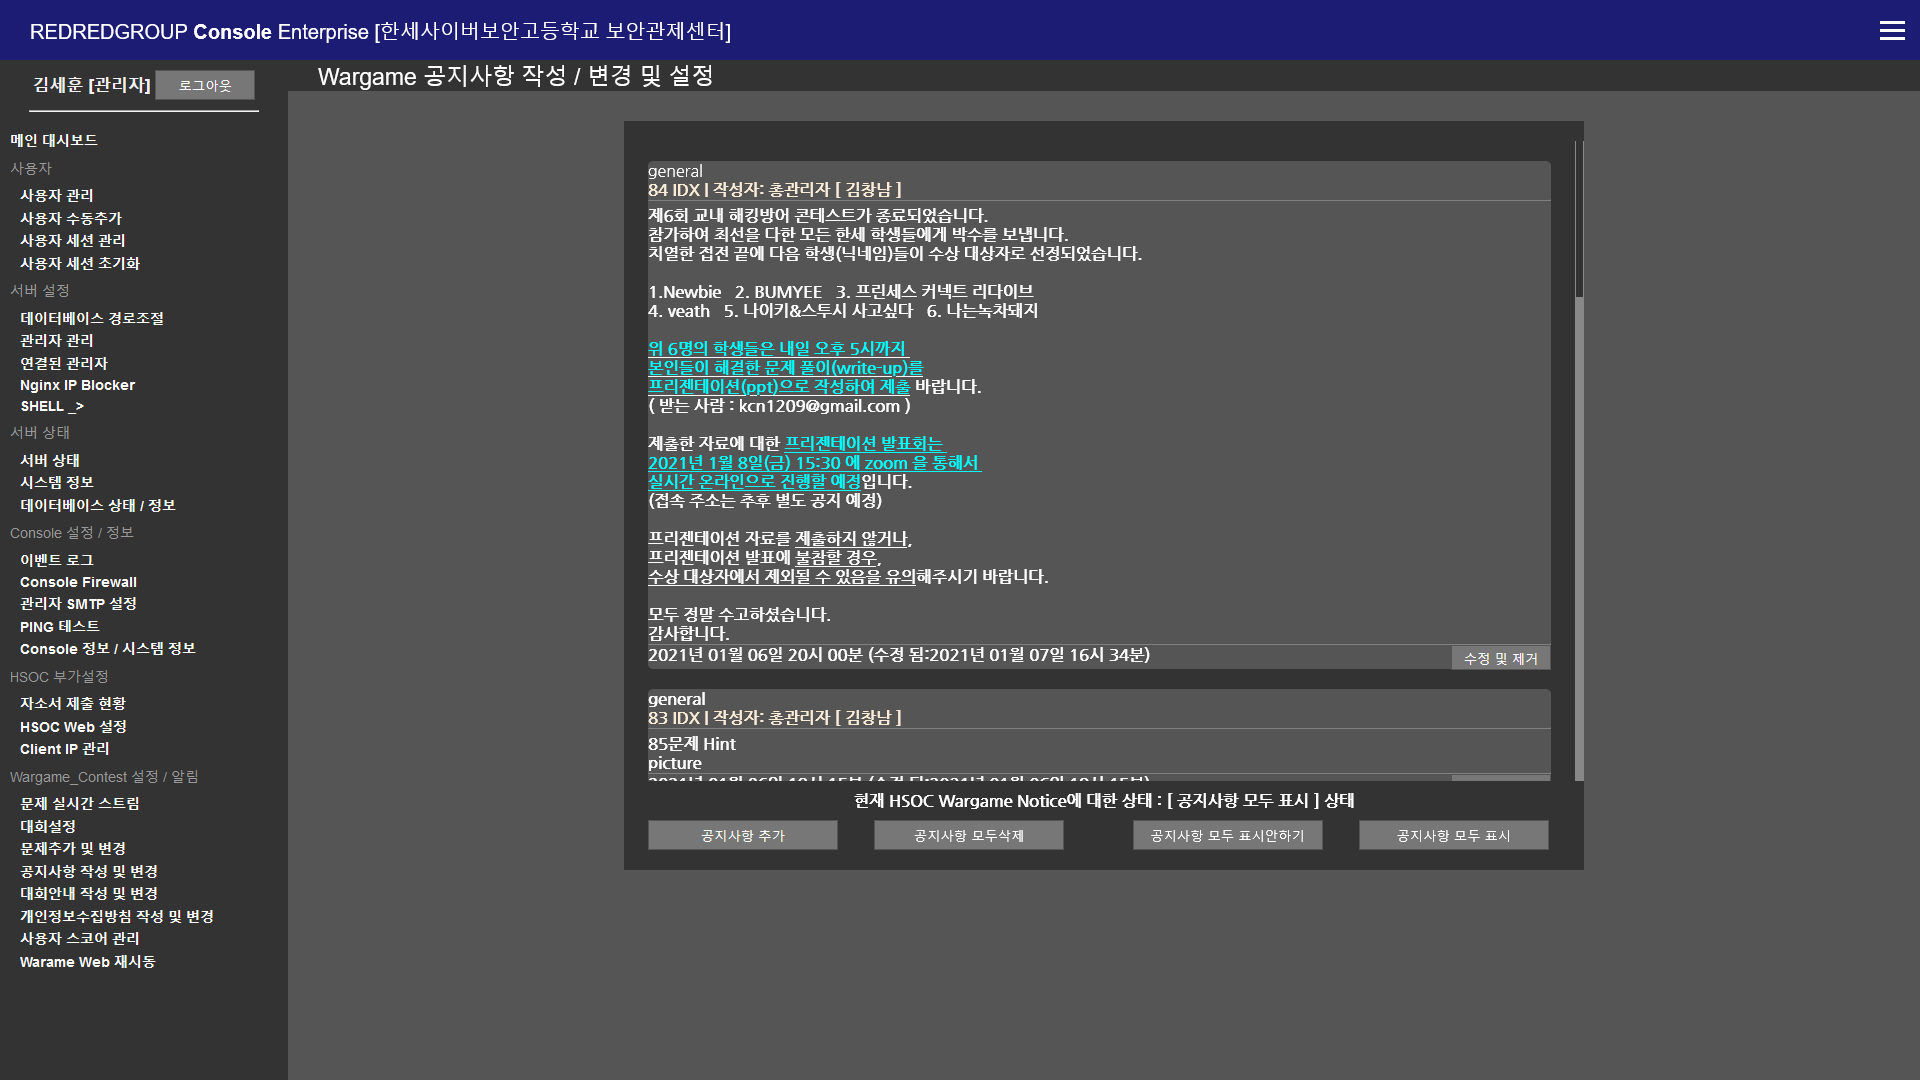Click the notice list vertical scrollbar
Screen dimensions: 1920x1080
(1579, 220)
